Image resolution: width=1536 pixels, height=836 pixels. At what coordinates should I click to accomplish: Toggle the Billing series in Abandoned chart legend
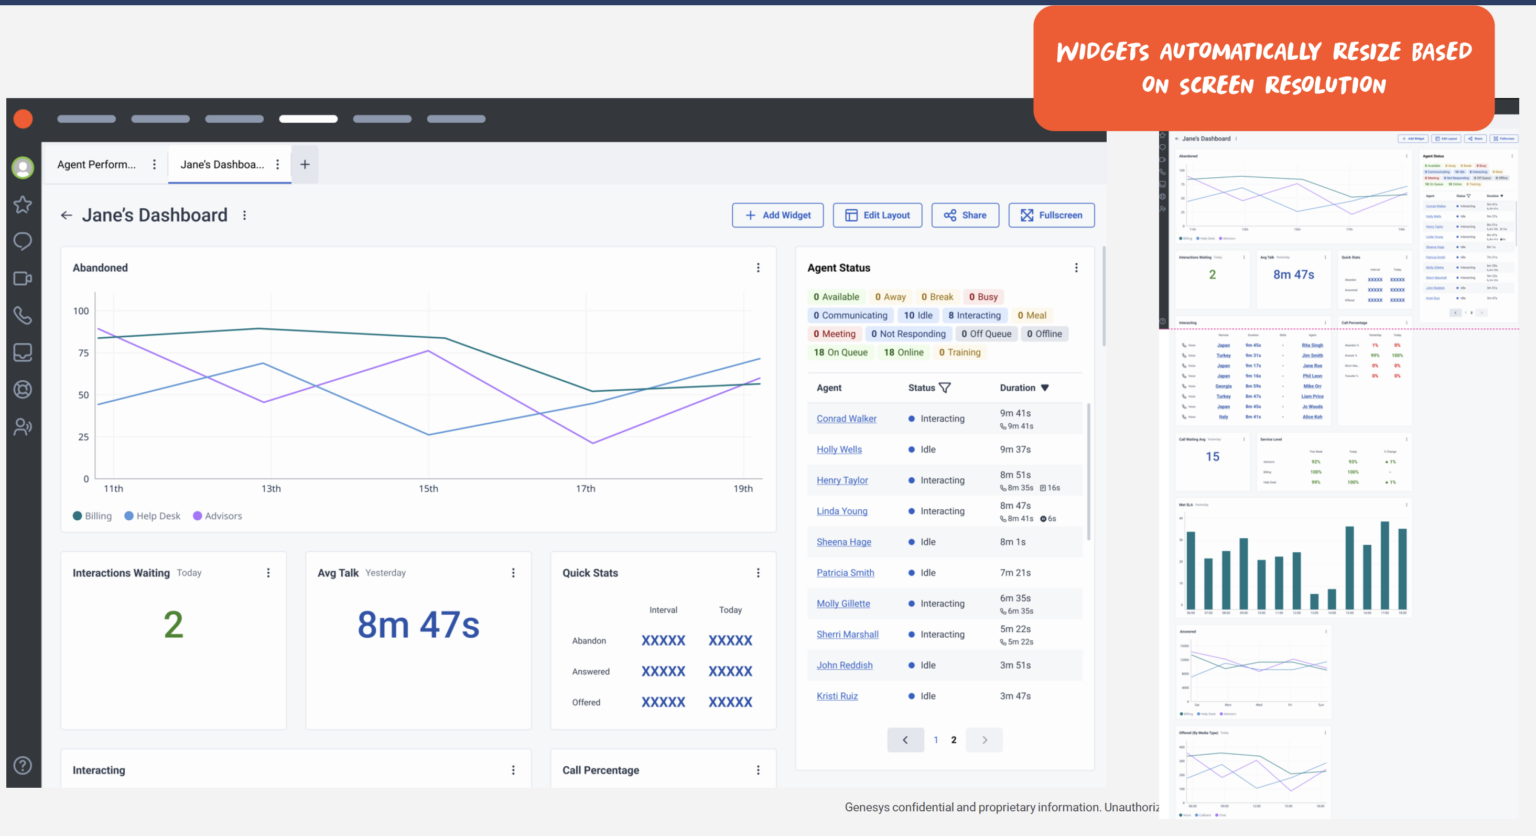point(92,515)
